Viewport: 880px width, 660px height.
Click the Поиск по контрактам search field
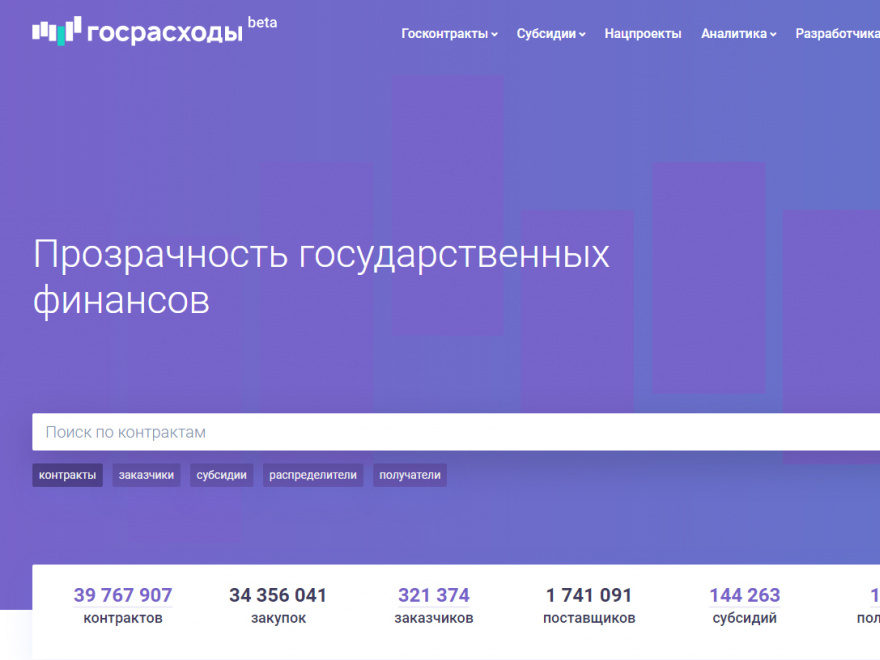(x=456, y=432)
